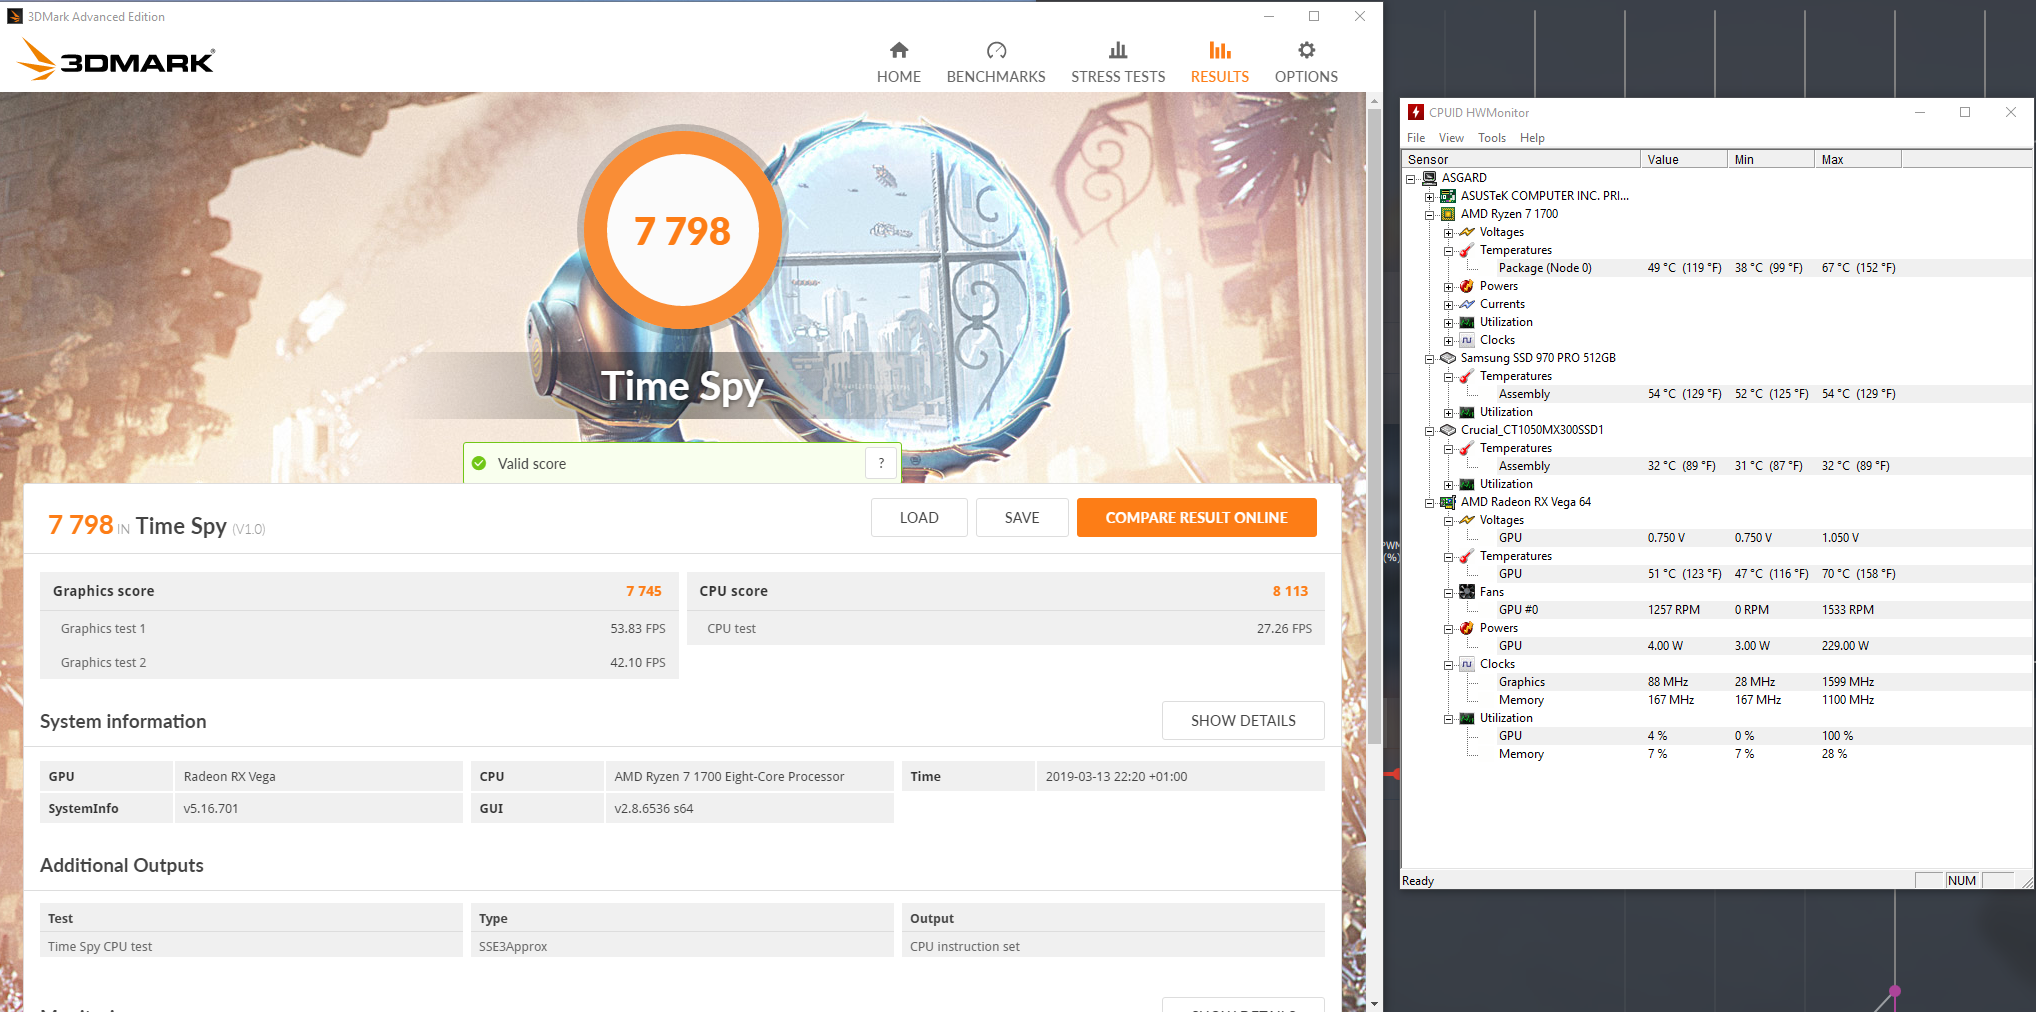Collapse the Crucial_CT1050MX300SSD1 node
Image resolution: width=2036 pixels, height=1012 pixels.
pos(1430,431)
